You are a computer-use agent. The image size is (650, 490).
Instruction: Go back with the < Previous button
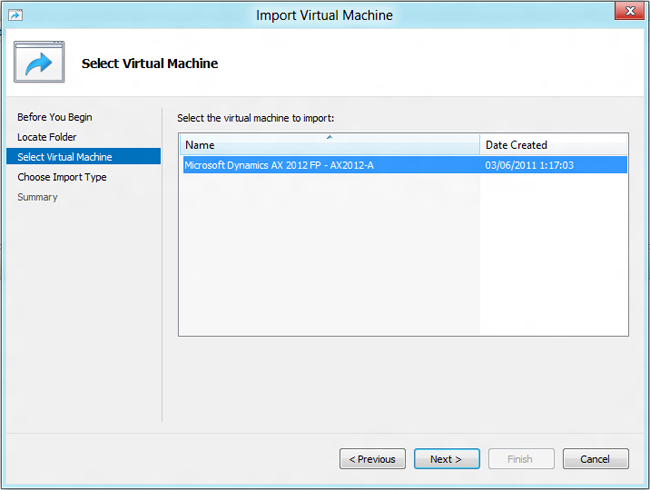point(372,459)
